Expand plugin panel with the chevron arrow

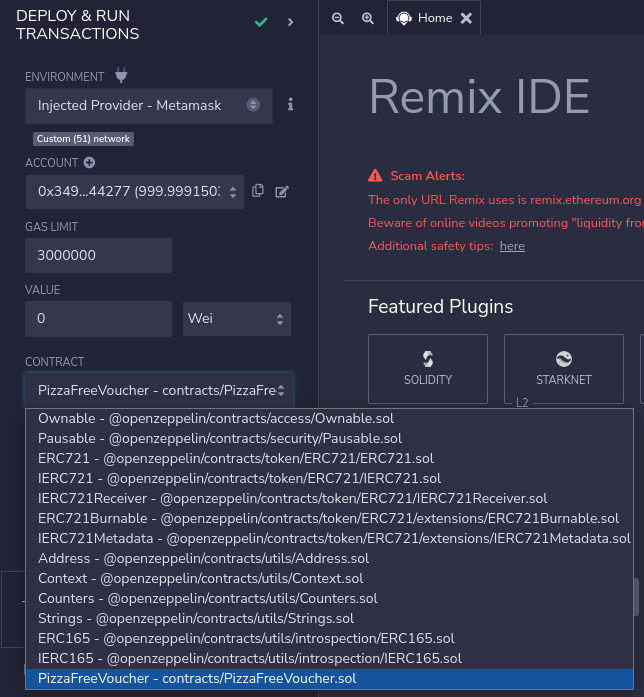coord(290,22)
